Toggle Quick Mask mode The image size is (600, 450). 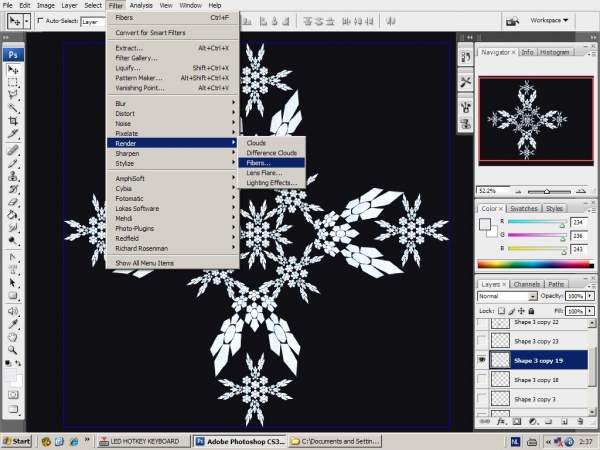[x=13, y=395]
